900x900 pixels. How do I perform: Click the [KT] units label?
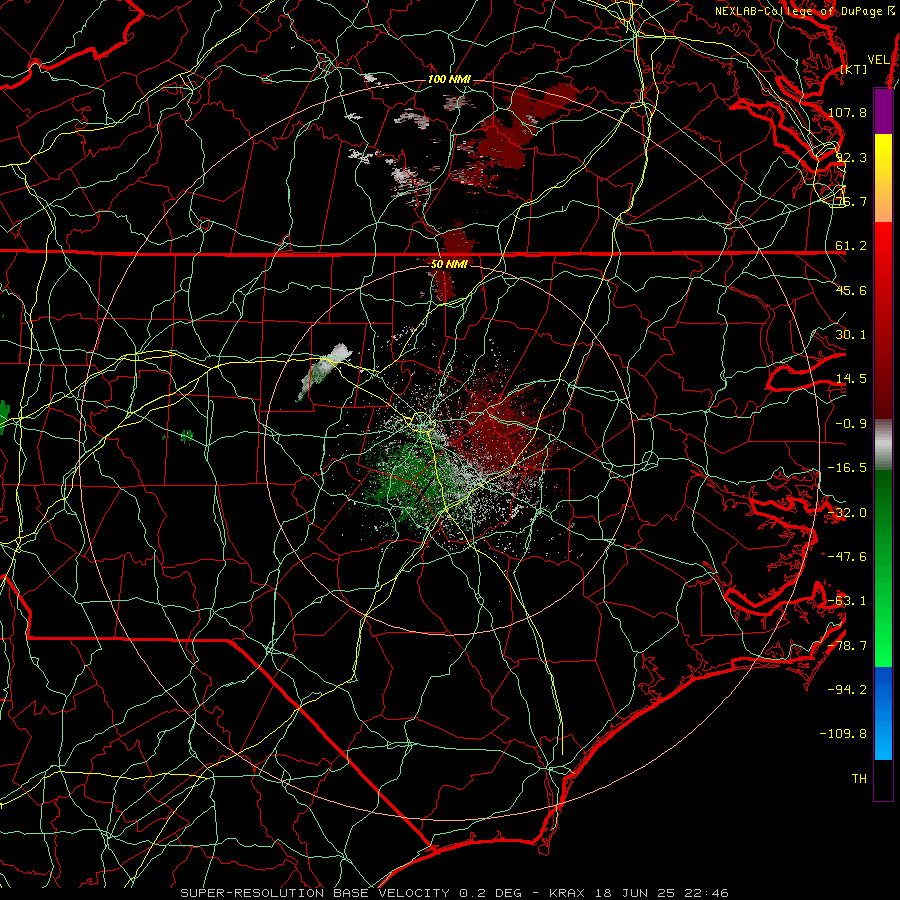[x=854, y=69]
